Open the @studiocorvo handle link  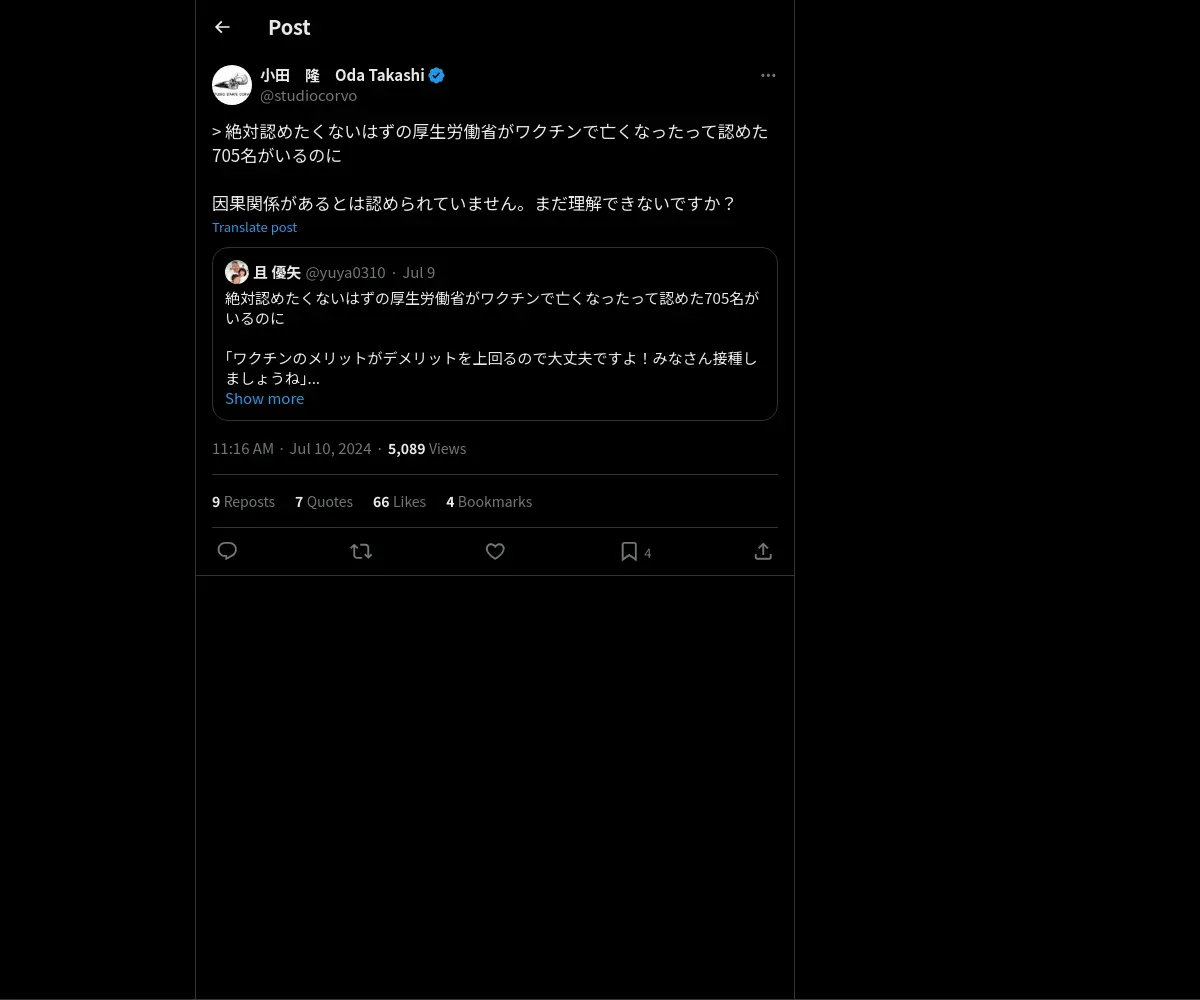pyautogui.click(x=308, y=96)
